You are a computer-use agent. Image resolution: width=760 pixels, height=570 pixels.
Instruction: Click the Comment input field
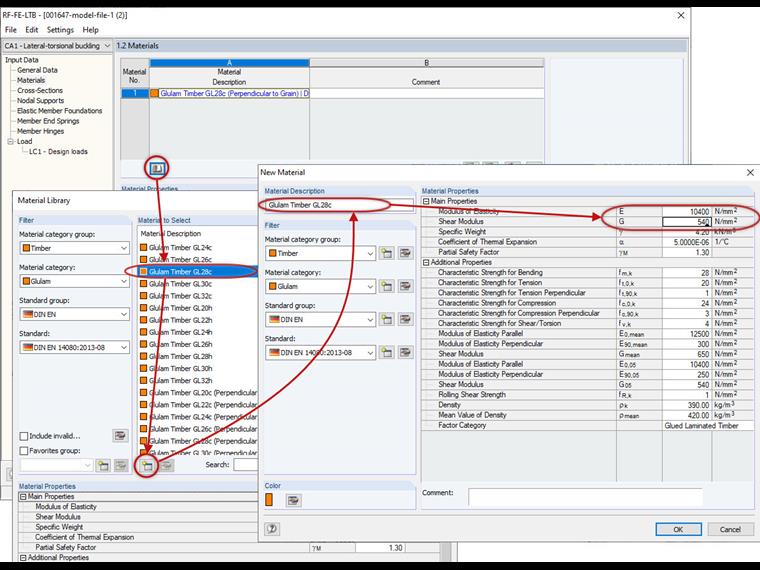[585, 497]
